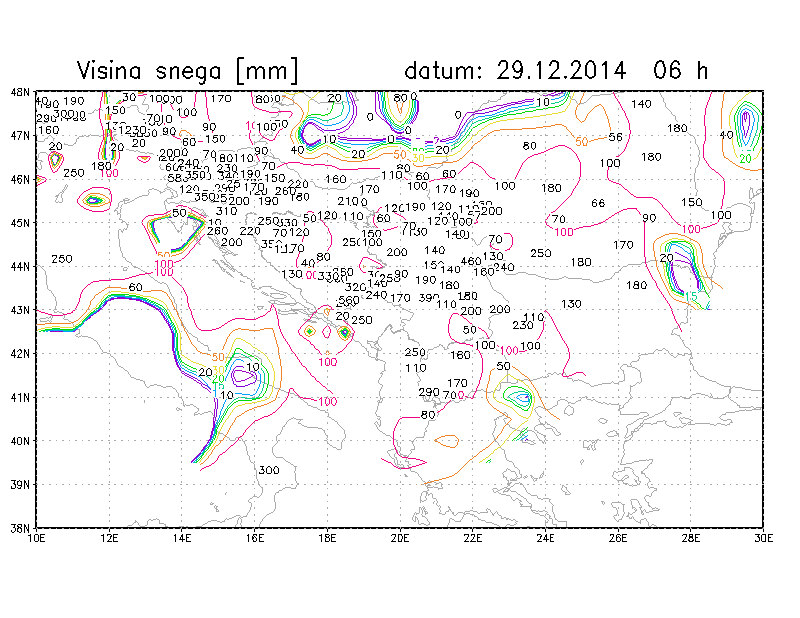The width and height of the screenshot is (800, 618).
Task: Select the 44N latitude axis label
Action: pyautogui.click(x=20, y=266)
